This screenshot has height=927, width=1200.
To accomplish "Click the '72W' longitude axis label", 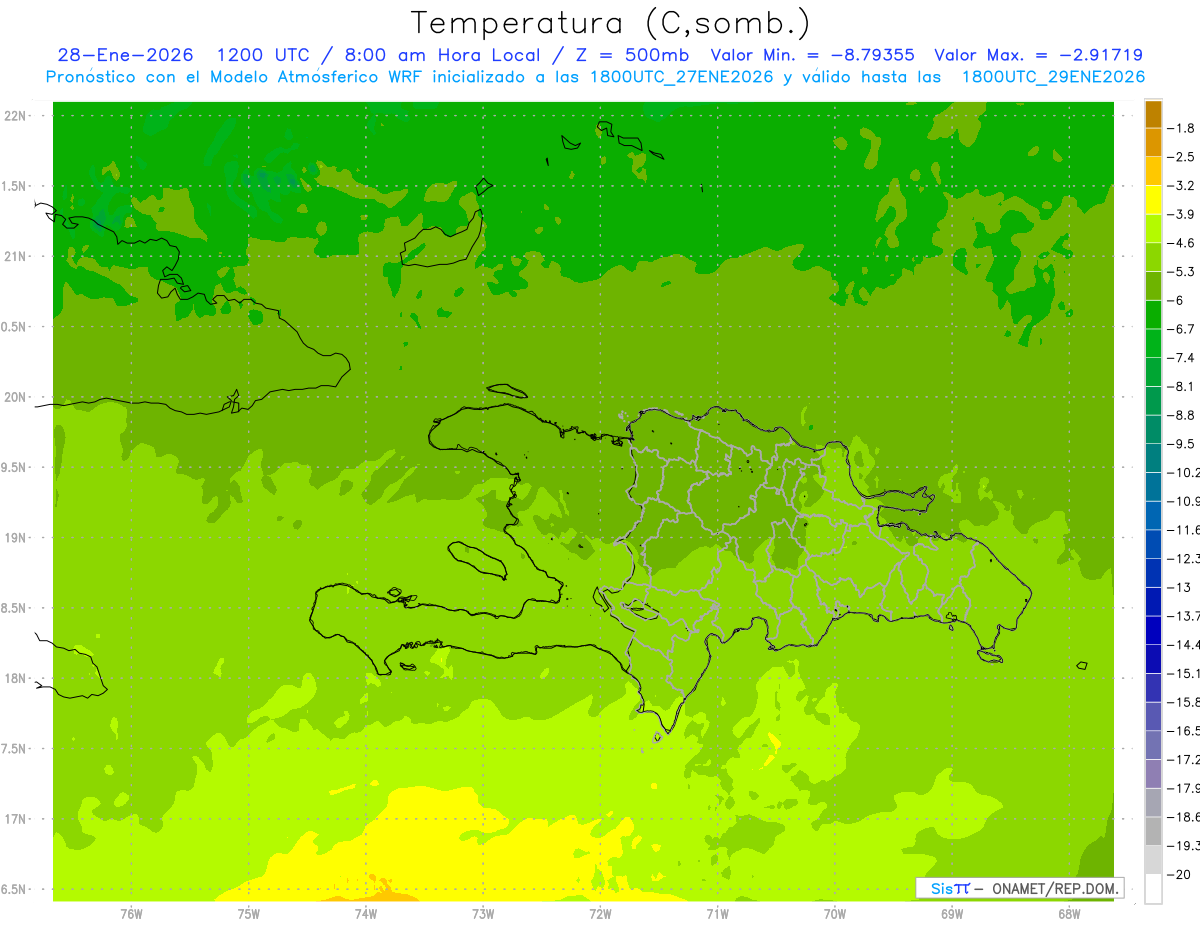I will pyautogui.click(x=601, y=913).
